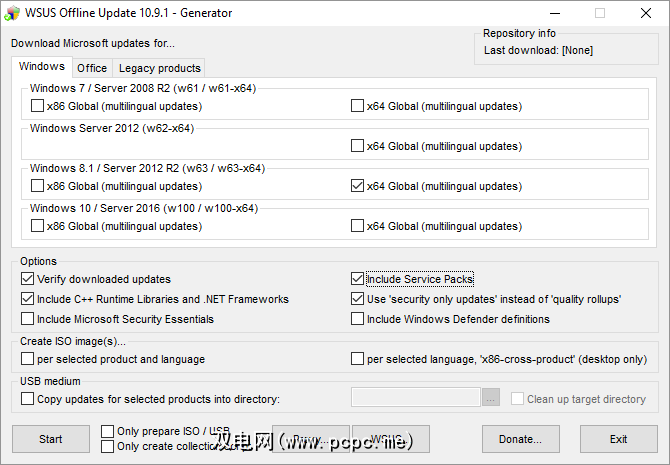Click the USB target directory text field
670x465 pixels.
416,398
